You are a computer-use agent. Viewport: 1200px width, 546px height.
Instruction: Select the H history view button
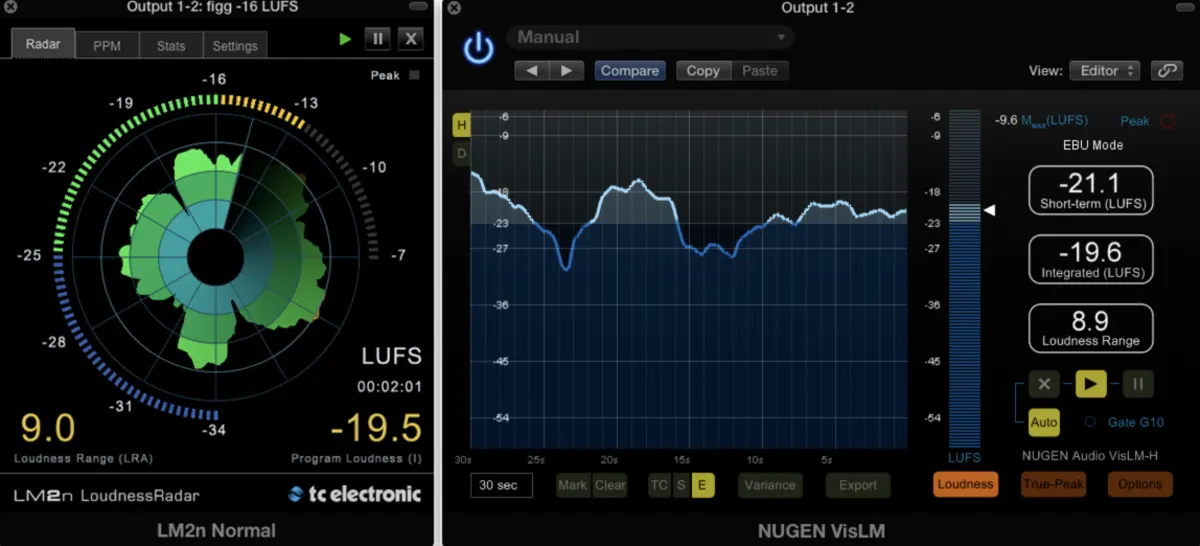click(x=461, y=125)
